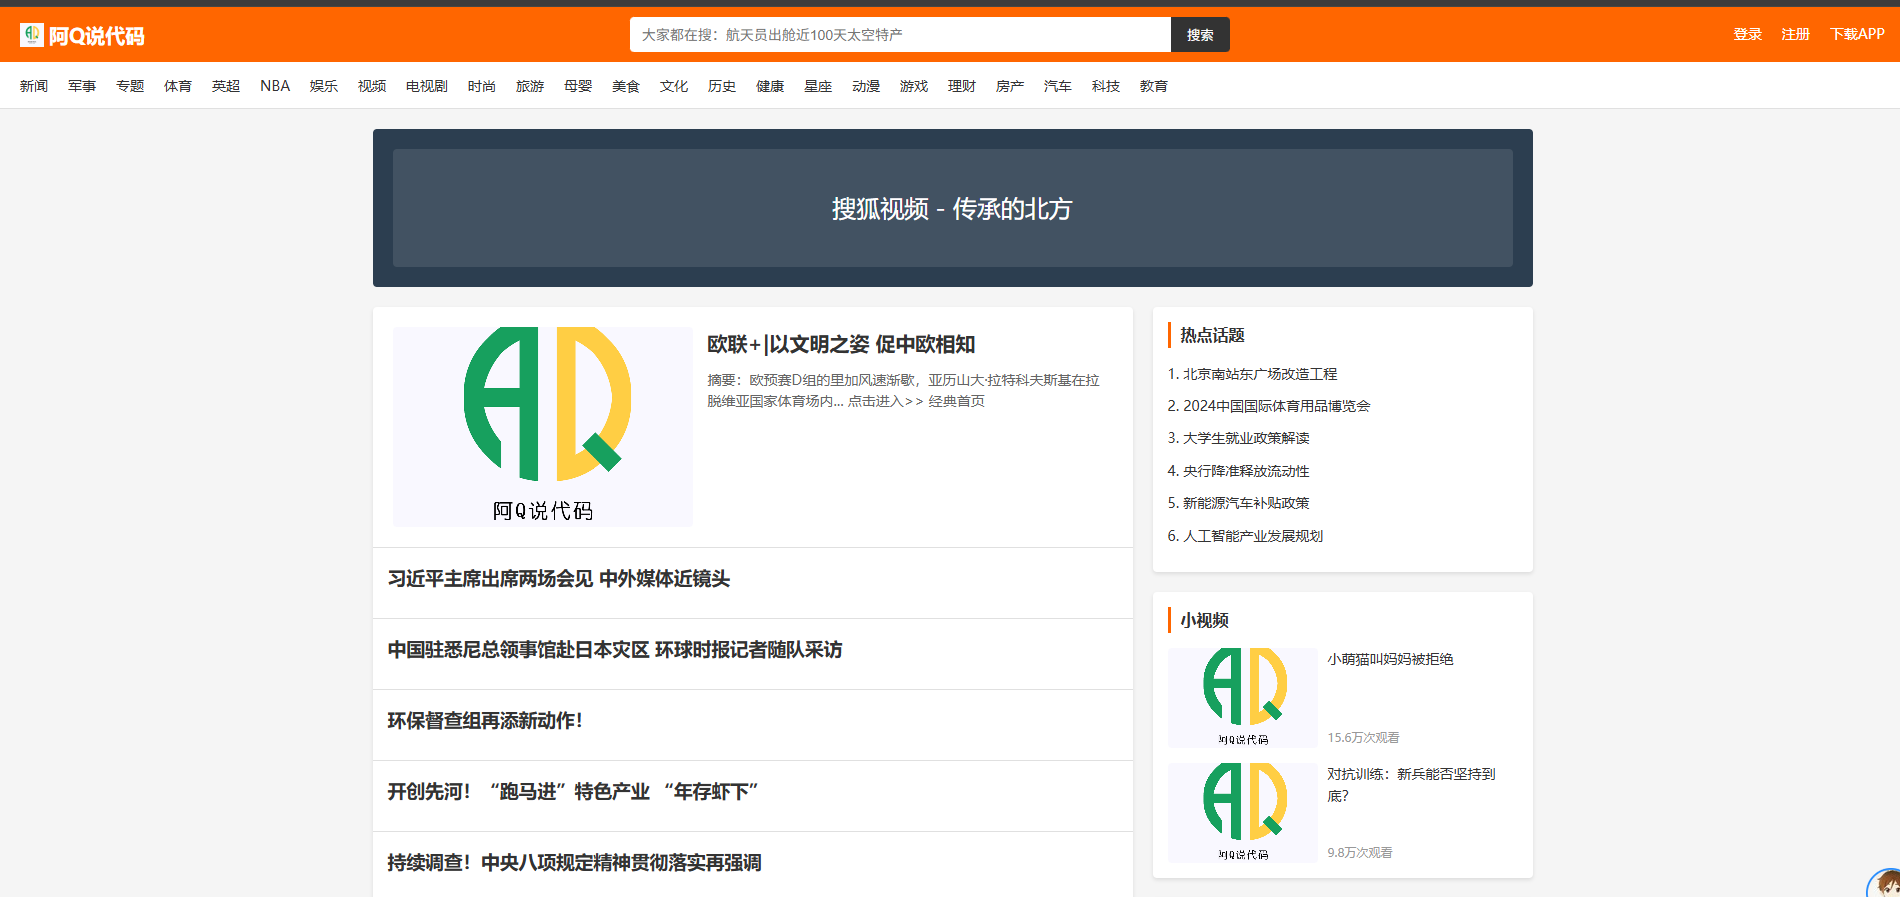Click the 注册 register link

click(x=1795, y=34)
